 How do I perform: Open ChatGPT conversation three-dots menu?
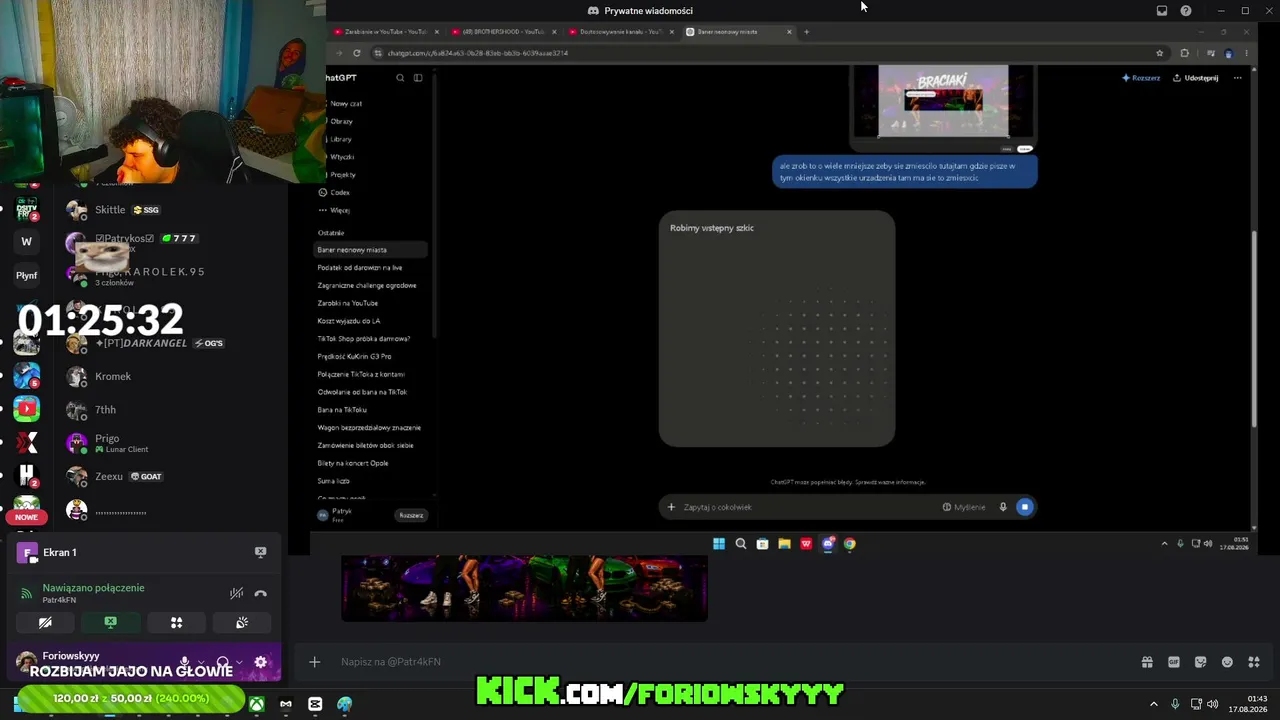point(1238,78)
